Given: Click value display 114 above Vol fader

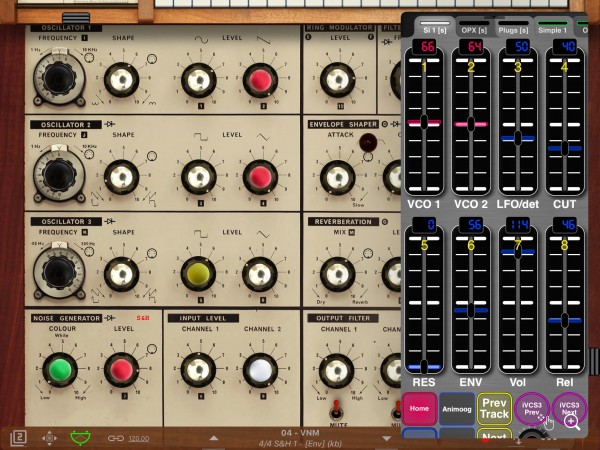Looking at the screenshot, I should point(518,225).
